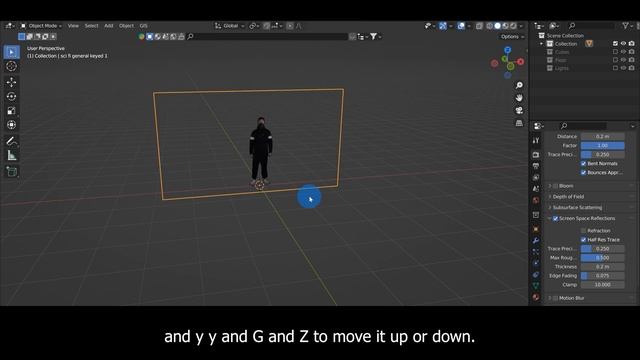Screen dimensions: 640x360
Task: Switch perspective/orthographic with grid icon
Action: pos(519,123)
